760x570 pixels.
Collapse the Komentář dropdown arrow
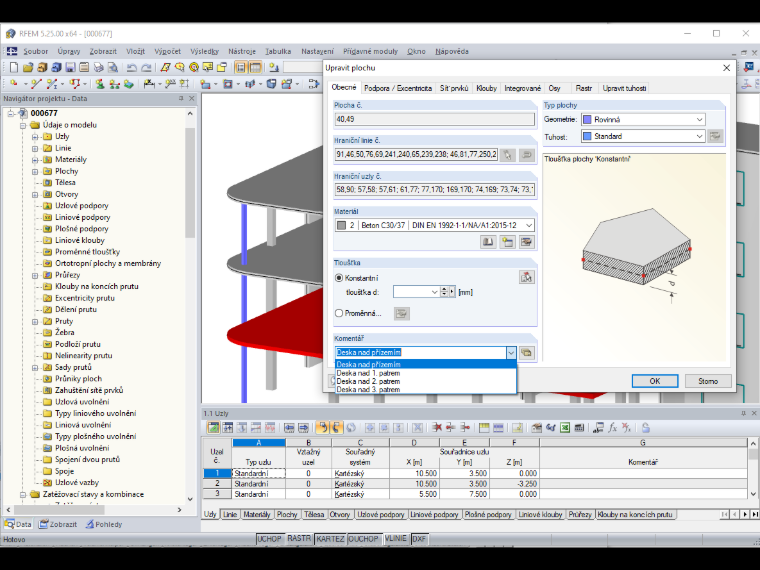tap(511, 352)
